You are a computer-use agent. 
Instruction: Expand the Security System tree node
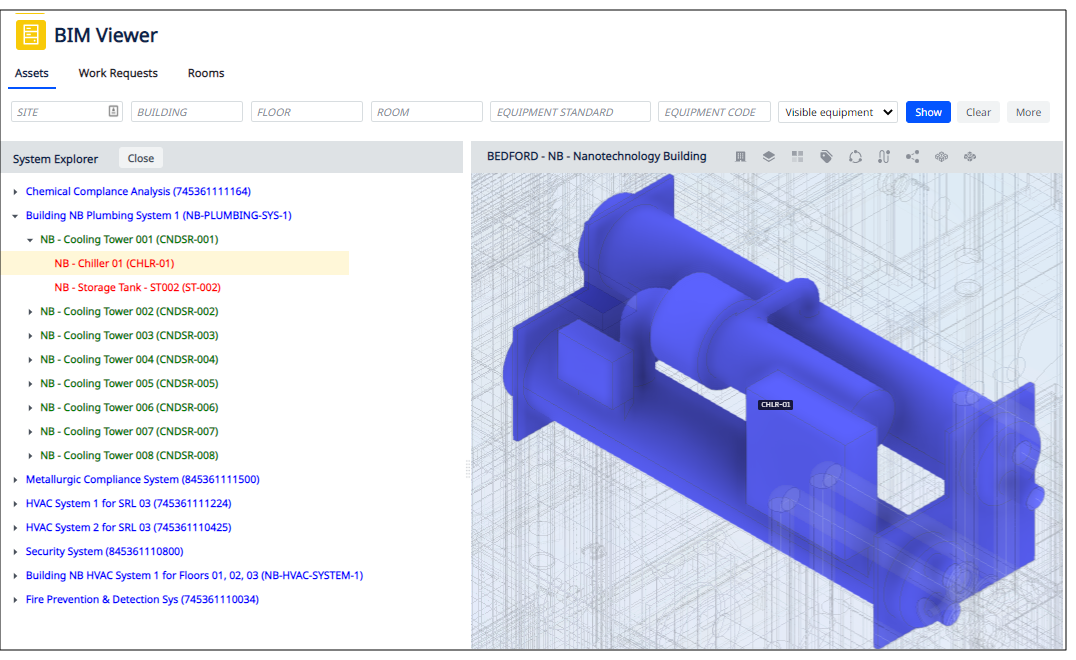tap(15, 552)
